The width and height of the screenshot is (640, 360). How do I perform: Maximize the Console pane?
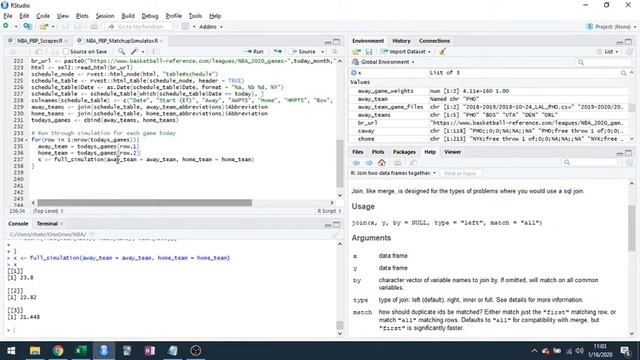click(336, 224)
